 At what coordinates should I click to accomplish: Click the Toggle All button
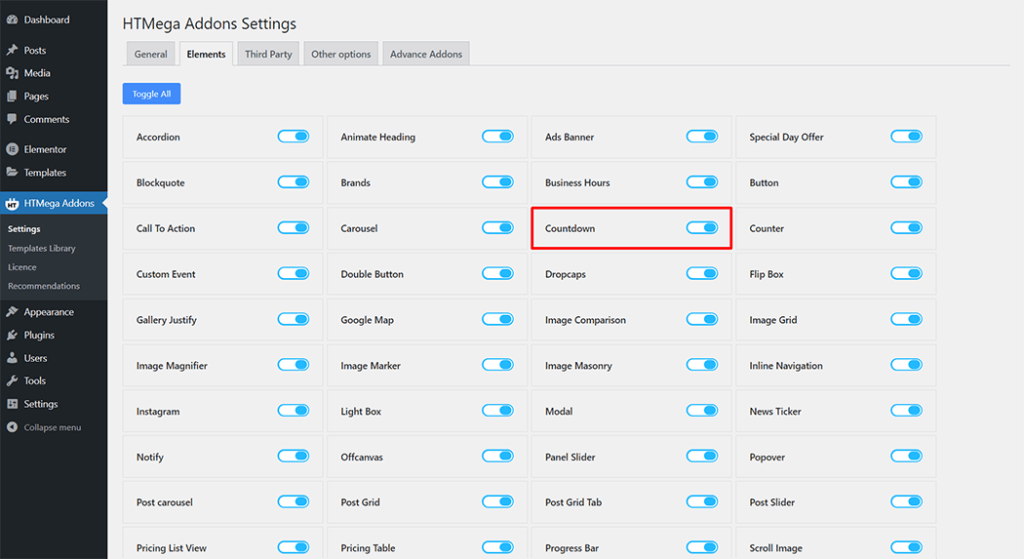pos(152,93)
